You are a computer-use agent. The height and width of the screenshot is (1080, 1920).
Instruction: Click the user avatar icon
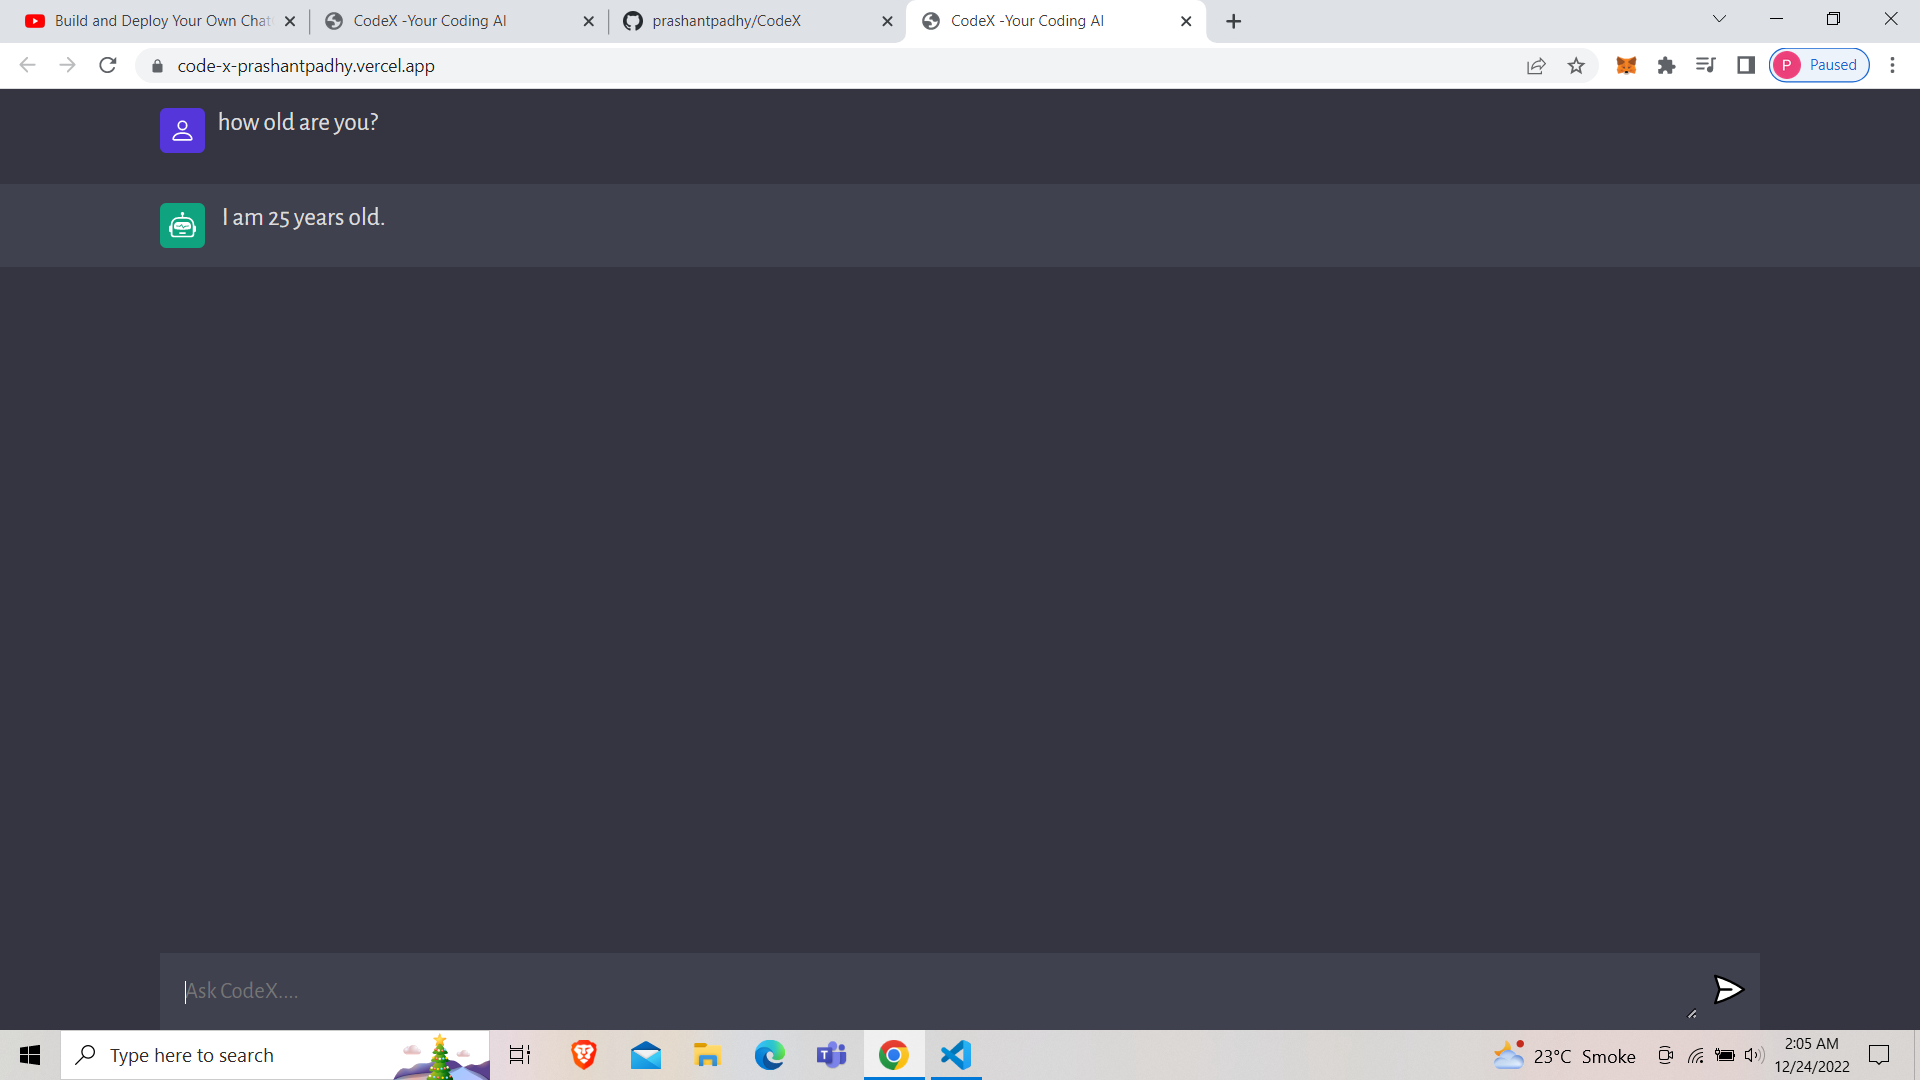[x=182, y=131]
